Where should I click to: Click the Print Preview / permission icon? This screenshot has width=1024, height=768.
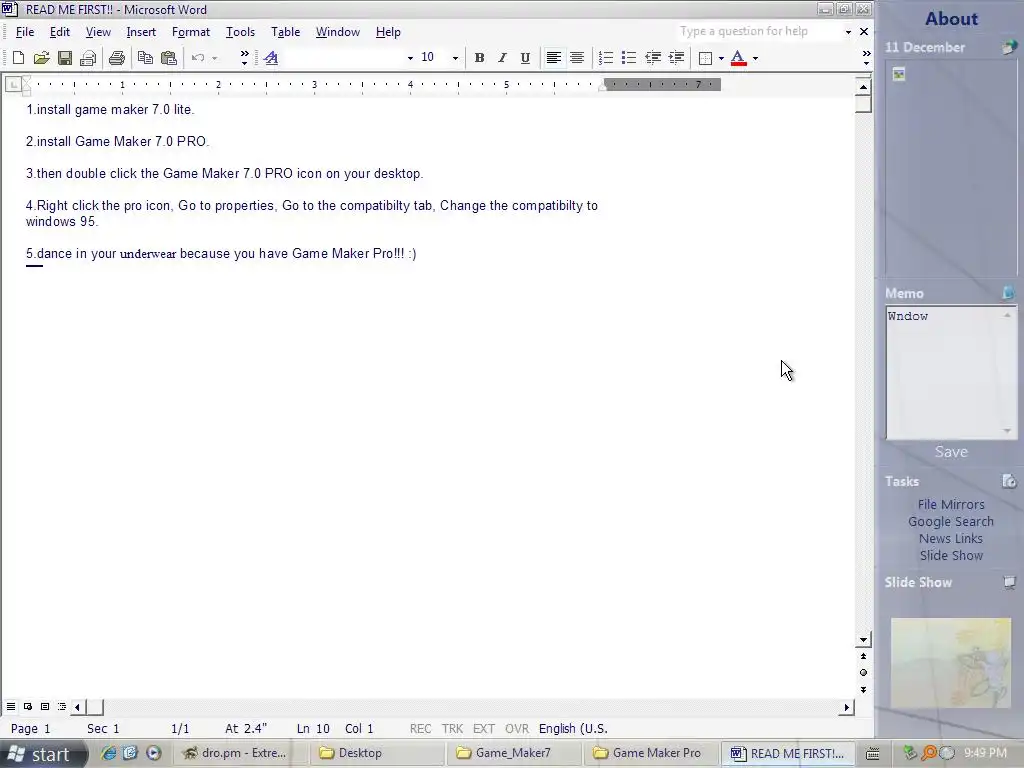88,58
